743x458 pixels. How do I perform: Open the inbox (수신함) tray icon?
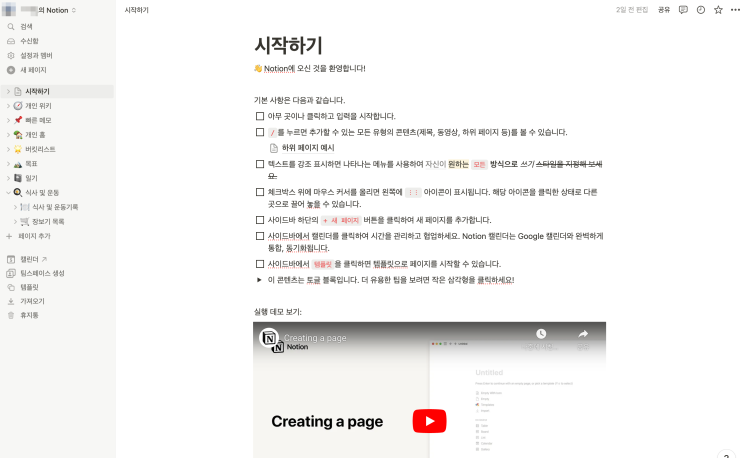[11, 41]
